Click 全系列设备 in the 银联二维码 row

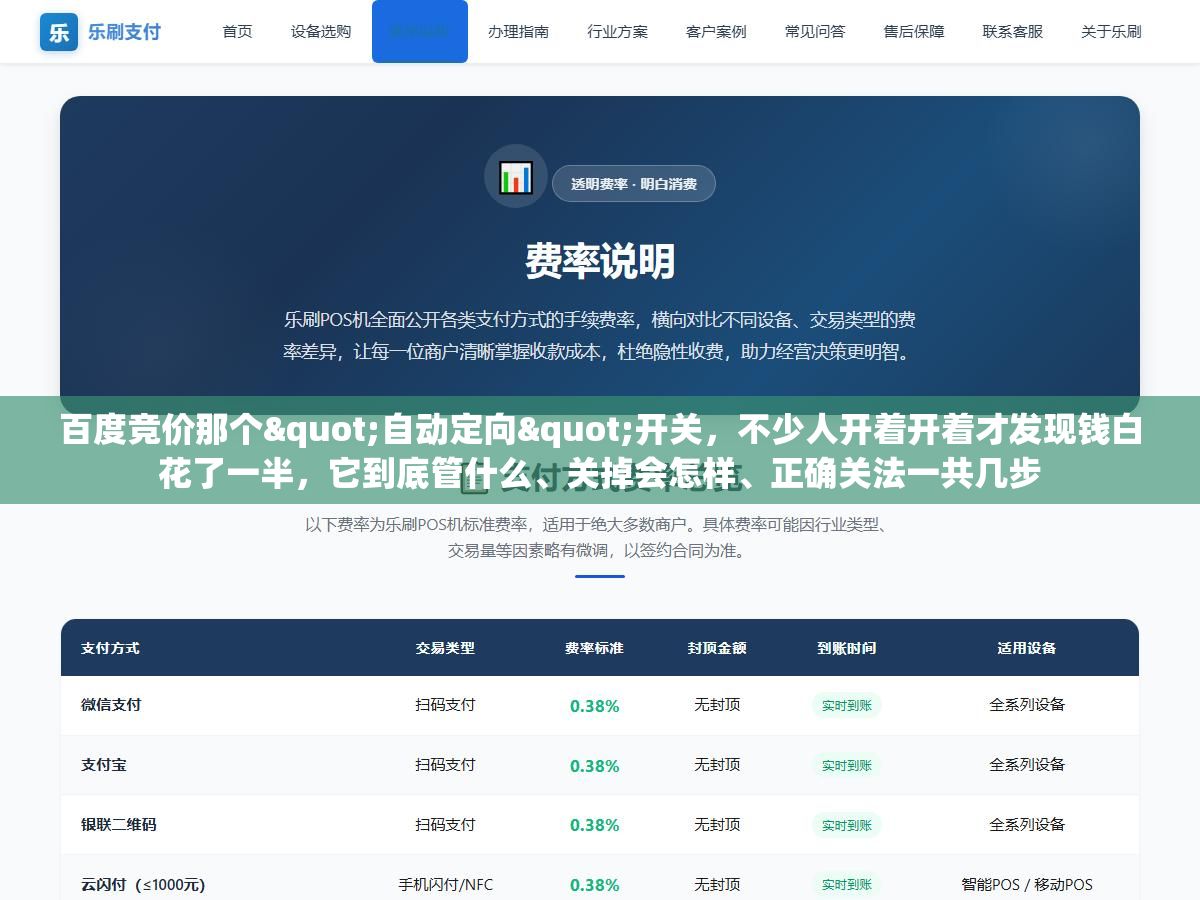click(1027, 824)
